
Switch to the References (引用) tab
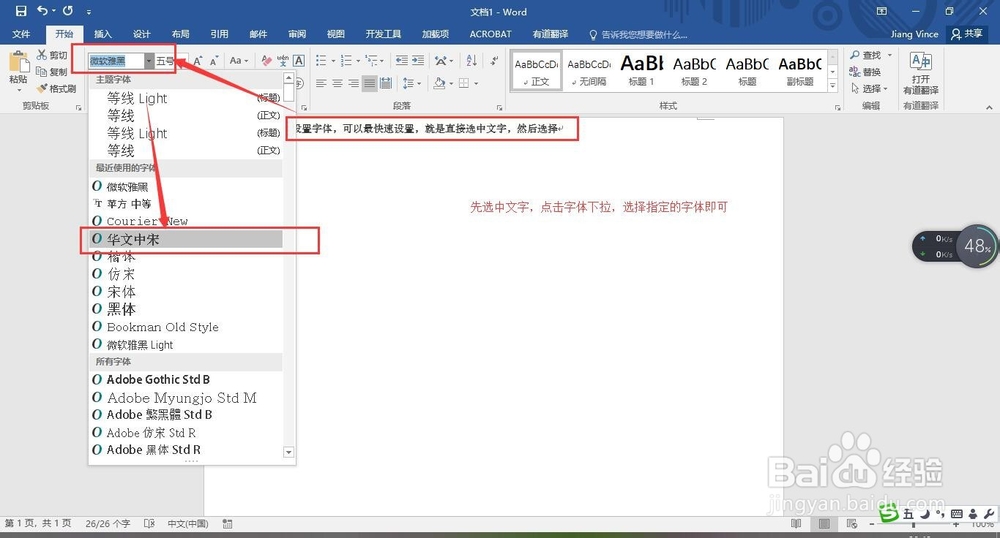tap(219, 34)
